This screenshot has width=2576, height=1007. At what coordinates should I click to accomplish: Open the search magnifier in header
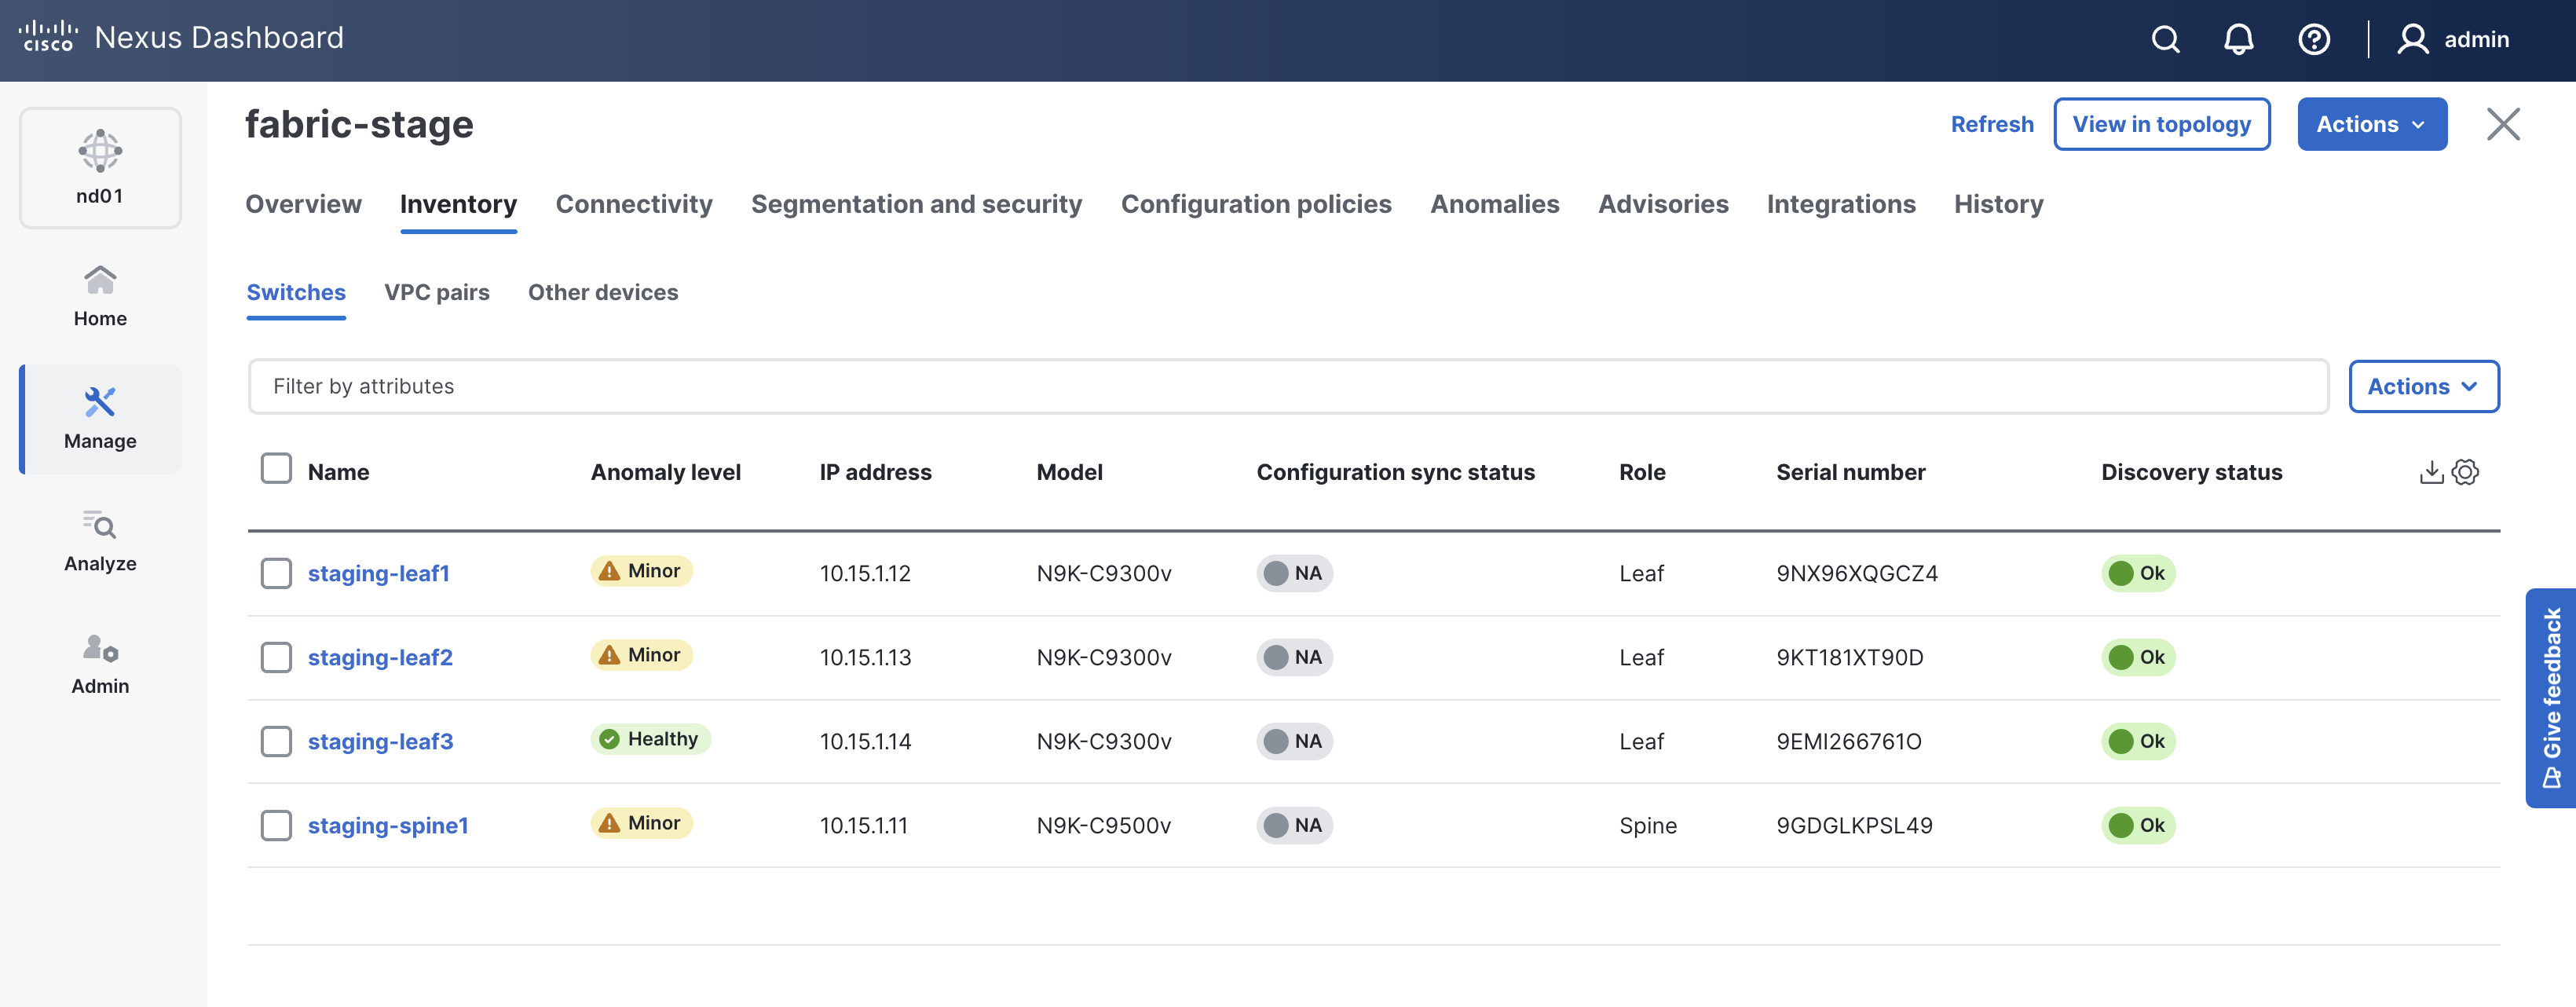(x=2165, y=40)
